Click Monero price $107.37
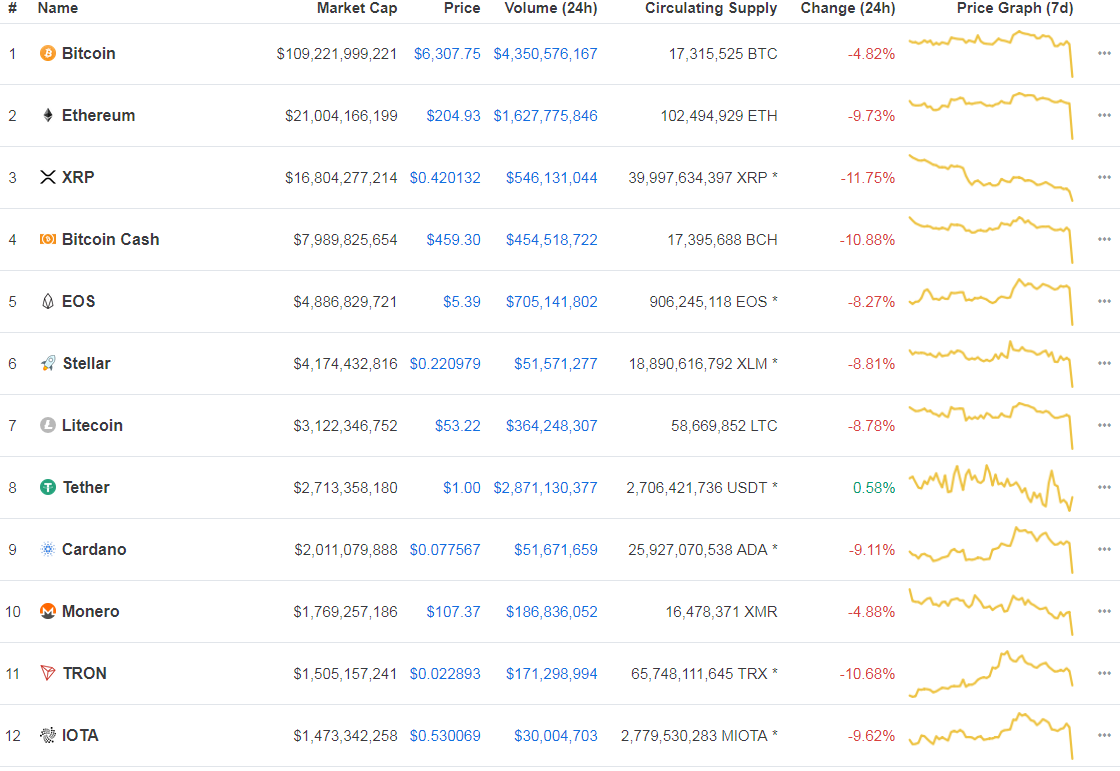This screenshot has width=1120, height=771. point(454,612)
